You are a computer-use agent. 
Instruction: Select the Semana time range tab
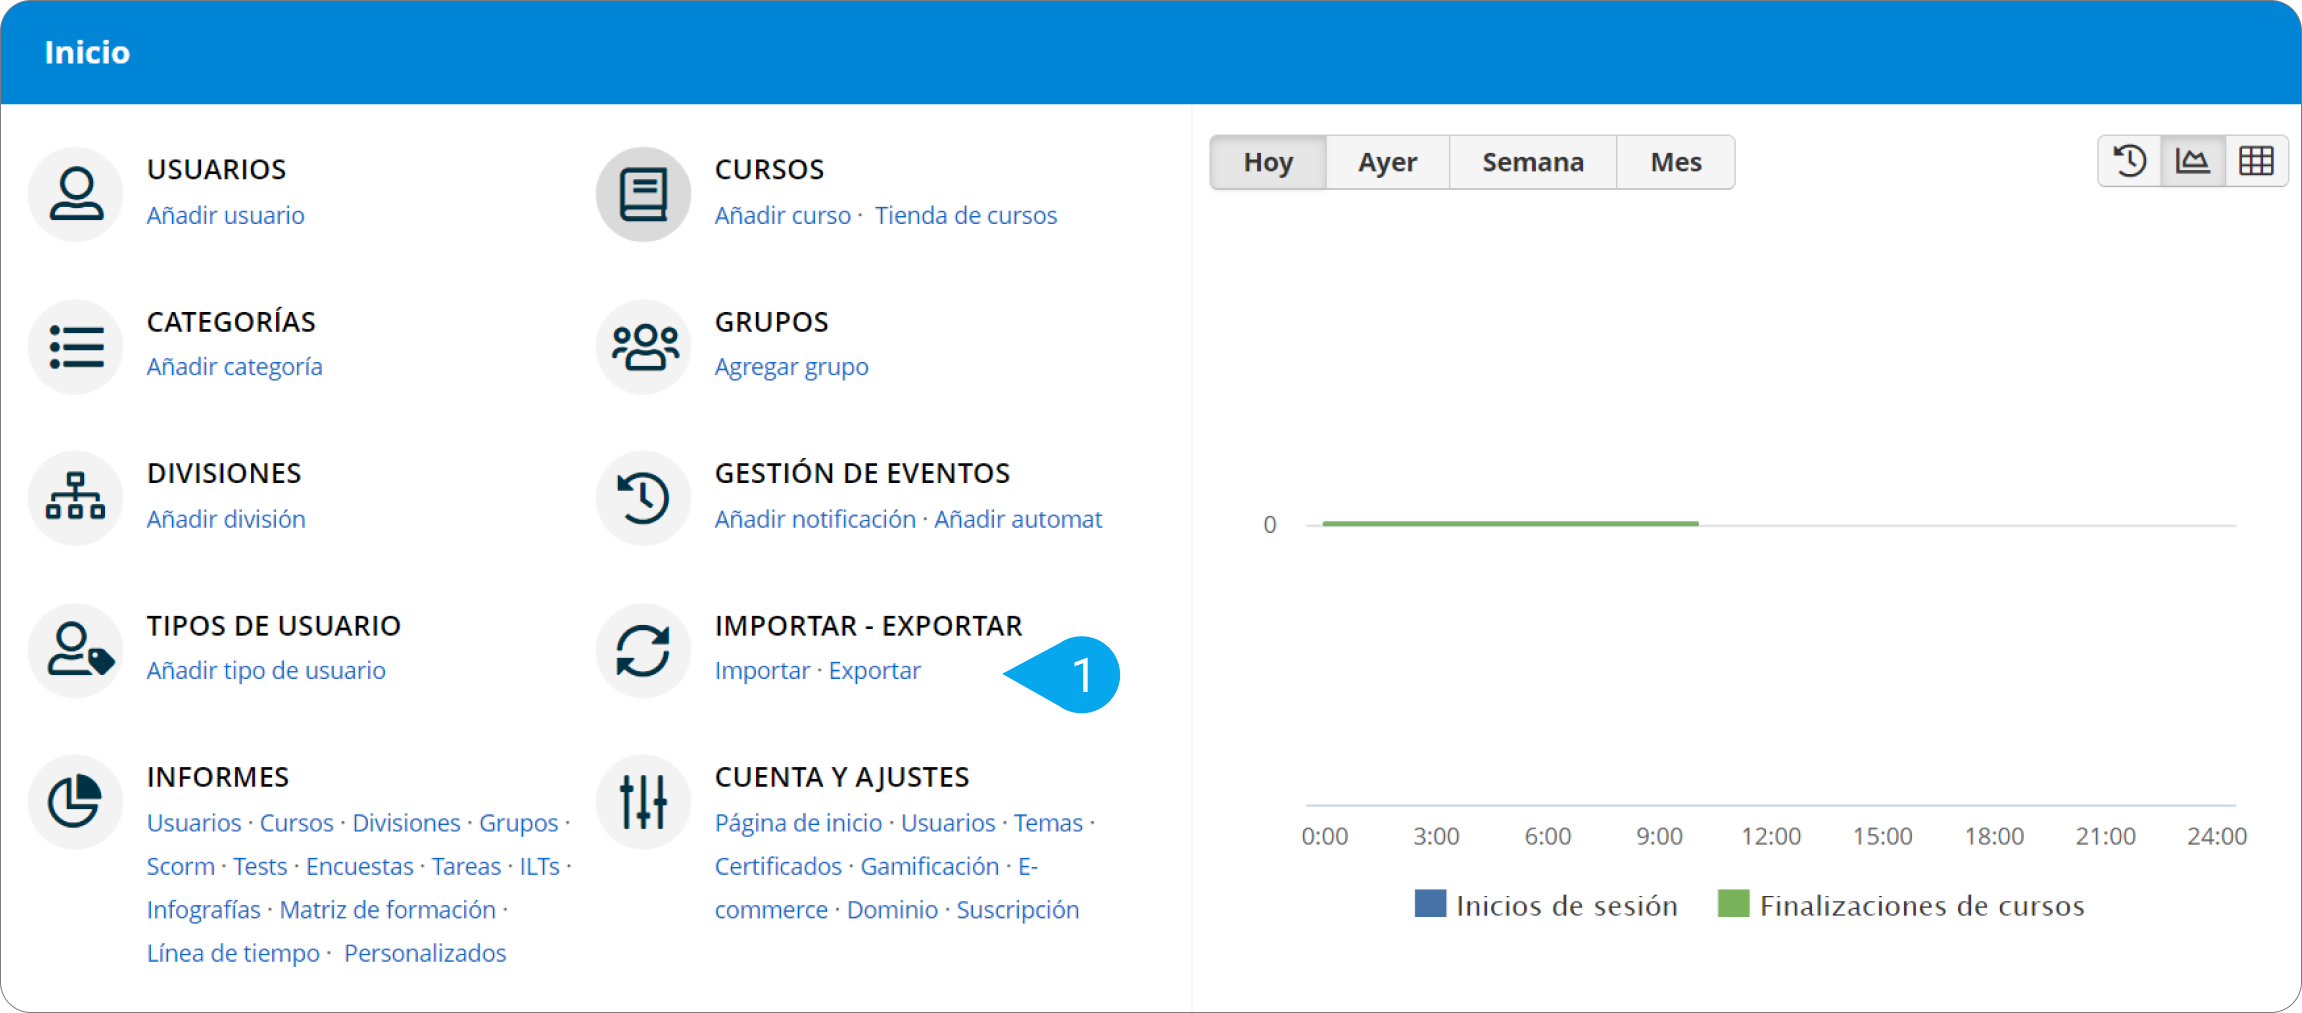tap(1532, 162)
